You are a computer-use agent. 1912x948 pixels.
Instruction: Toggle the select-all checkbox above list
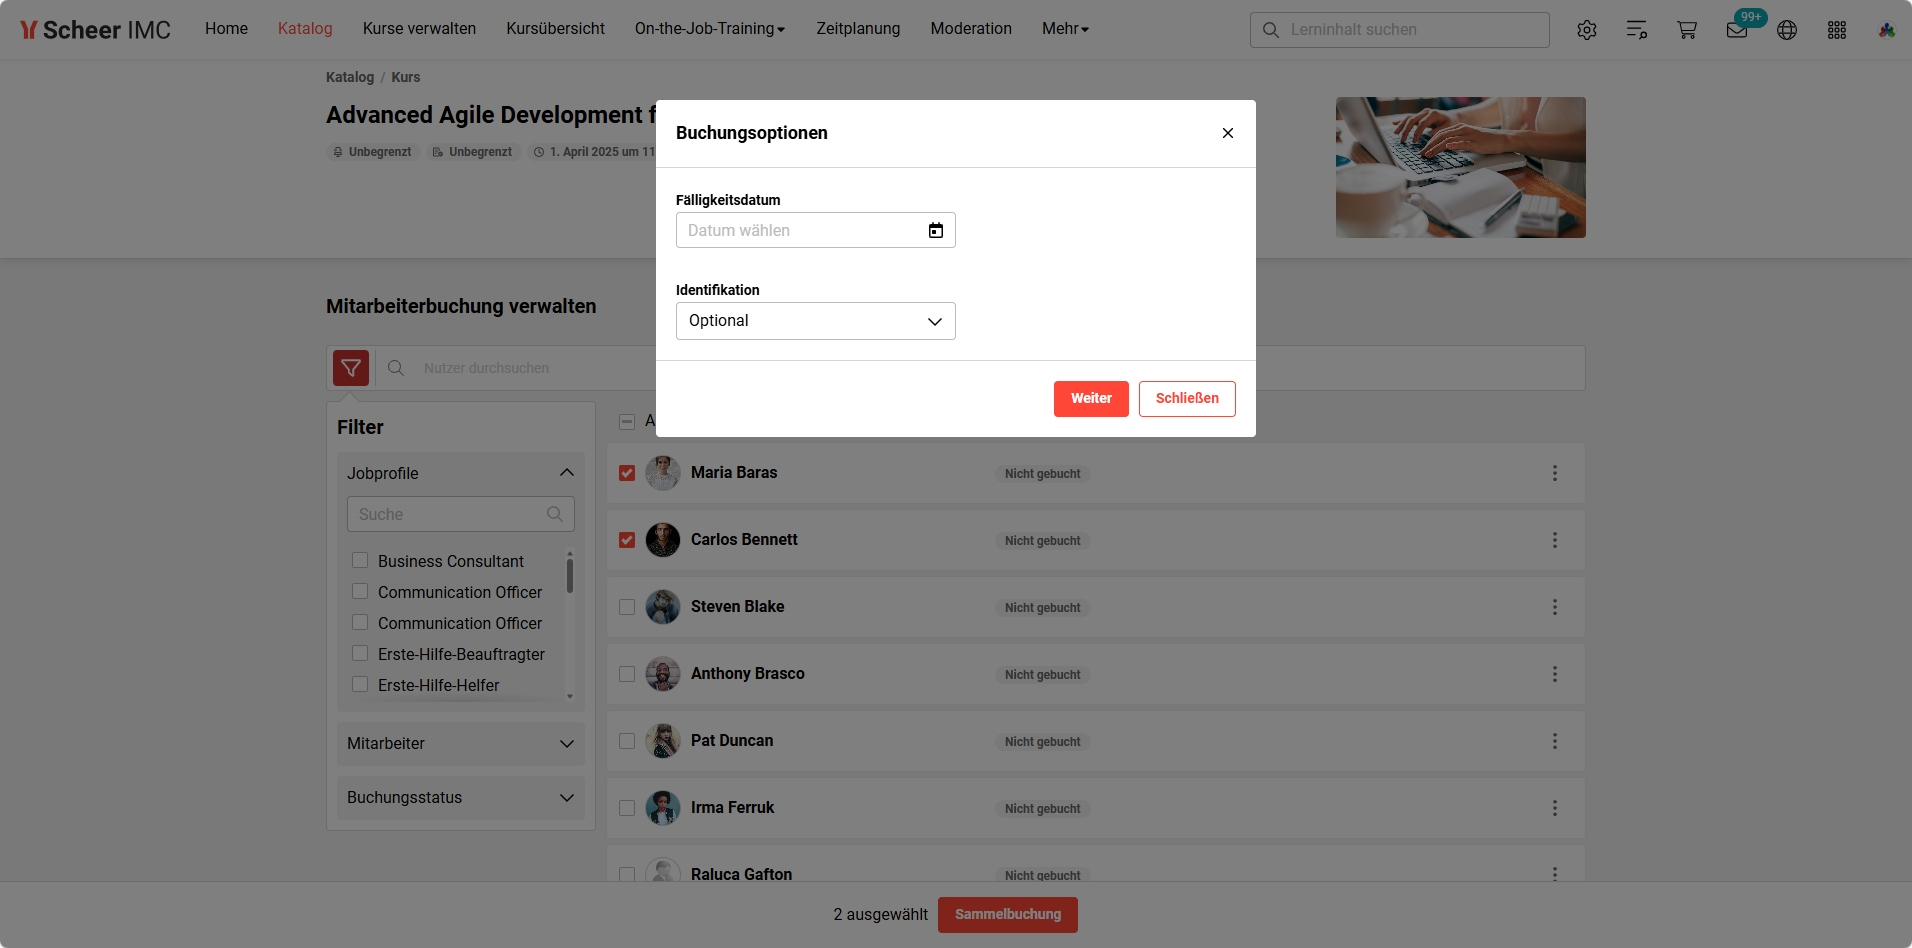click(x=627, y=422)
